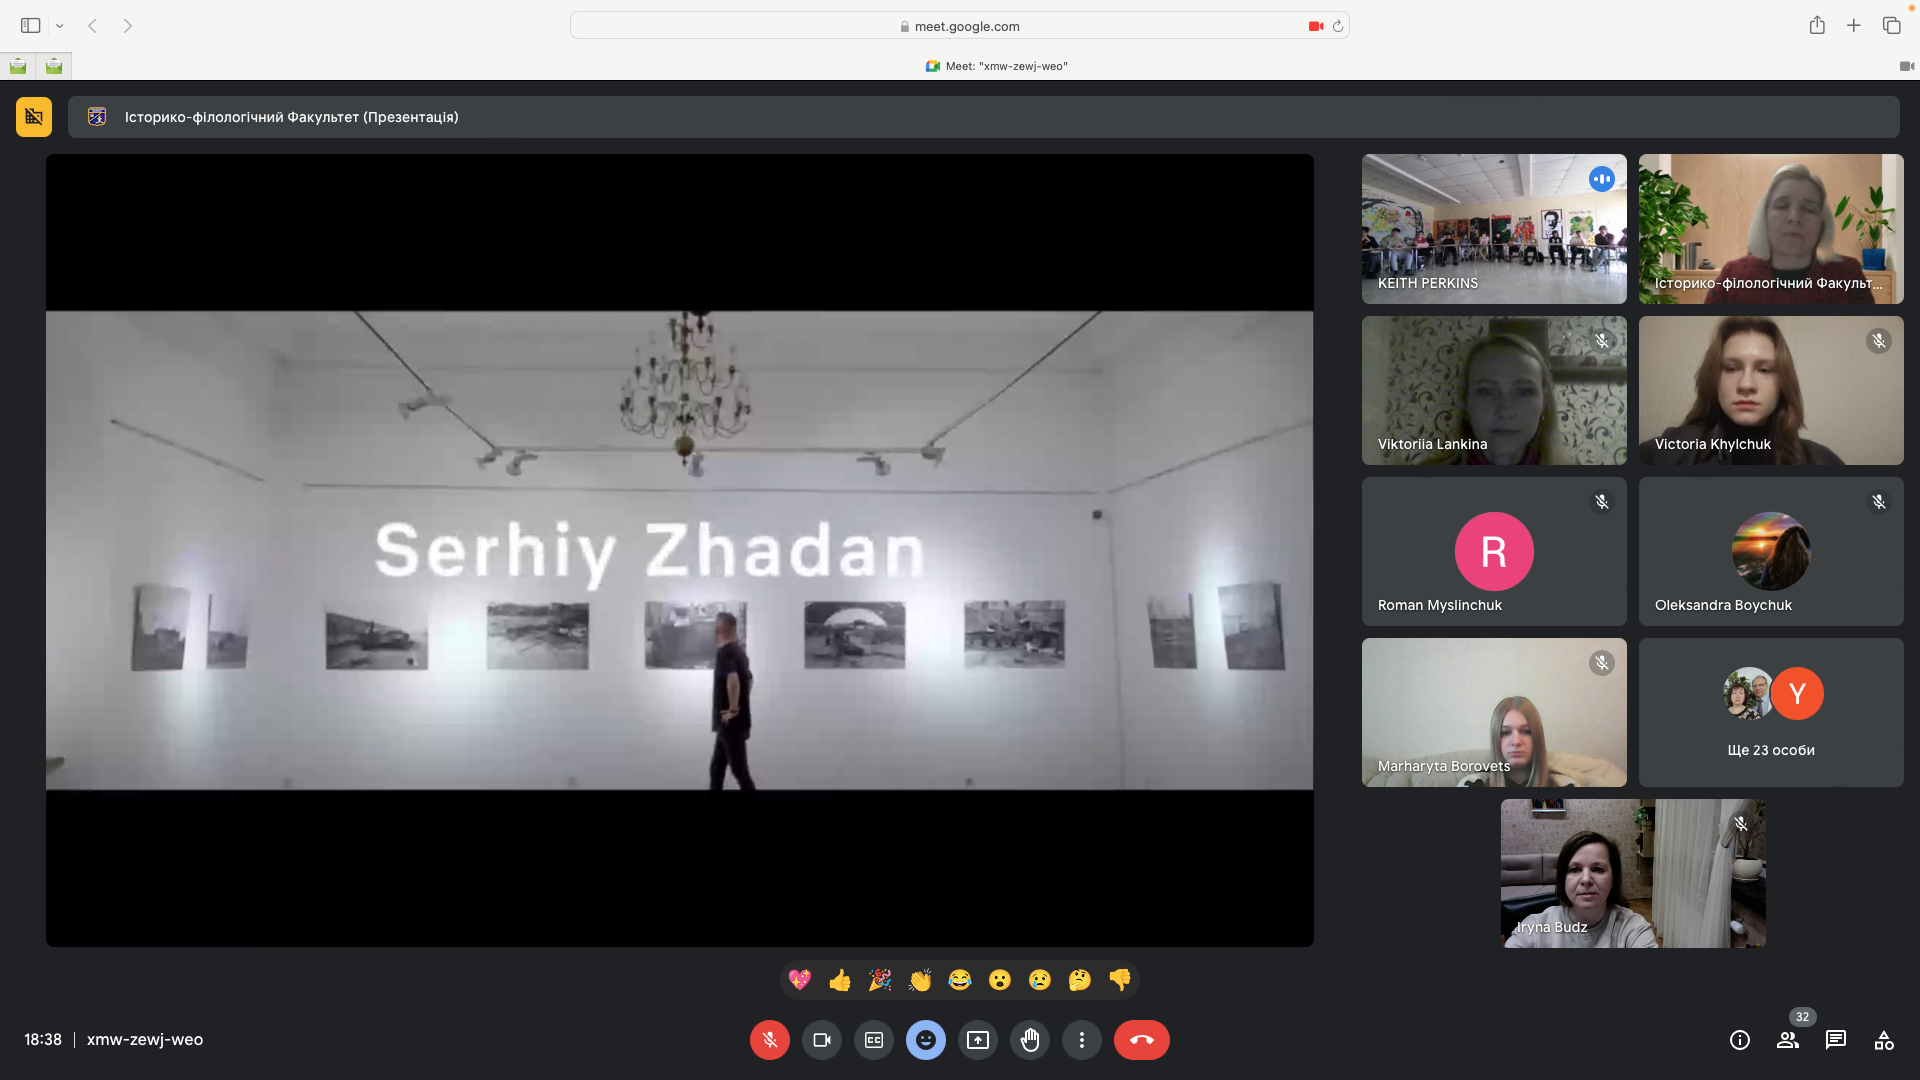Open the chat panel
The height and width of the screenshot is (1080, 1920).
1836,1040
